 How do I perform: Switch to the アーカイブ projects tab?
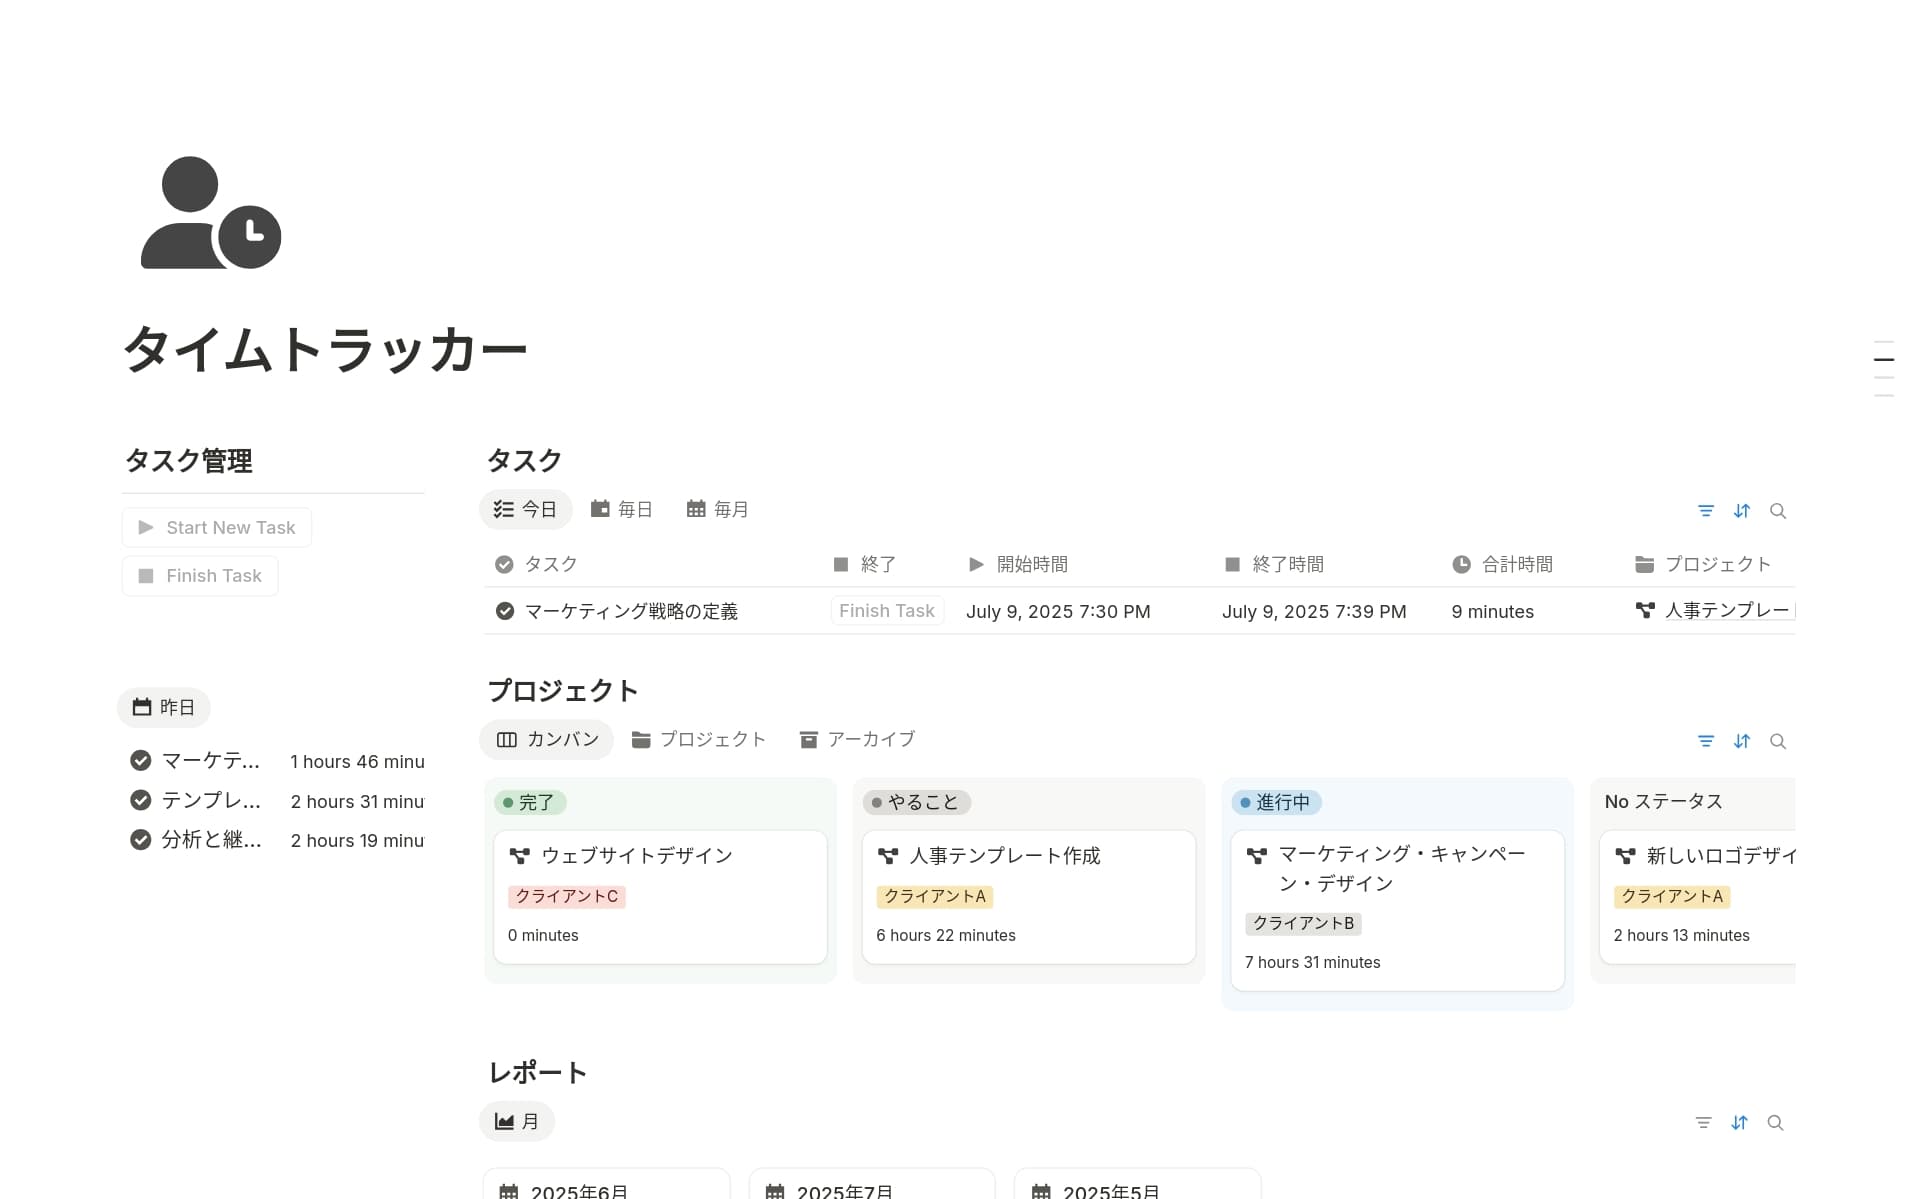858,740
